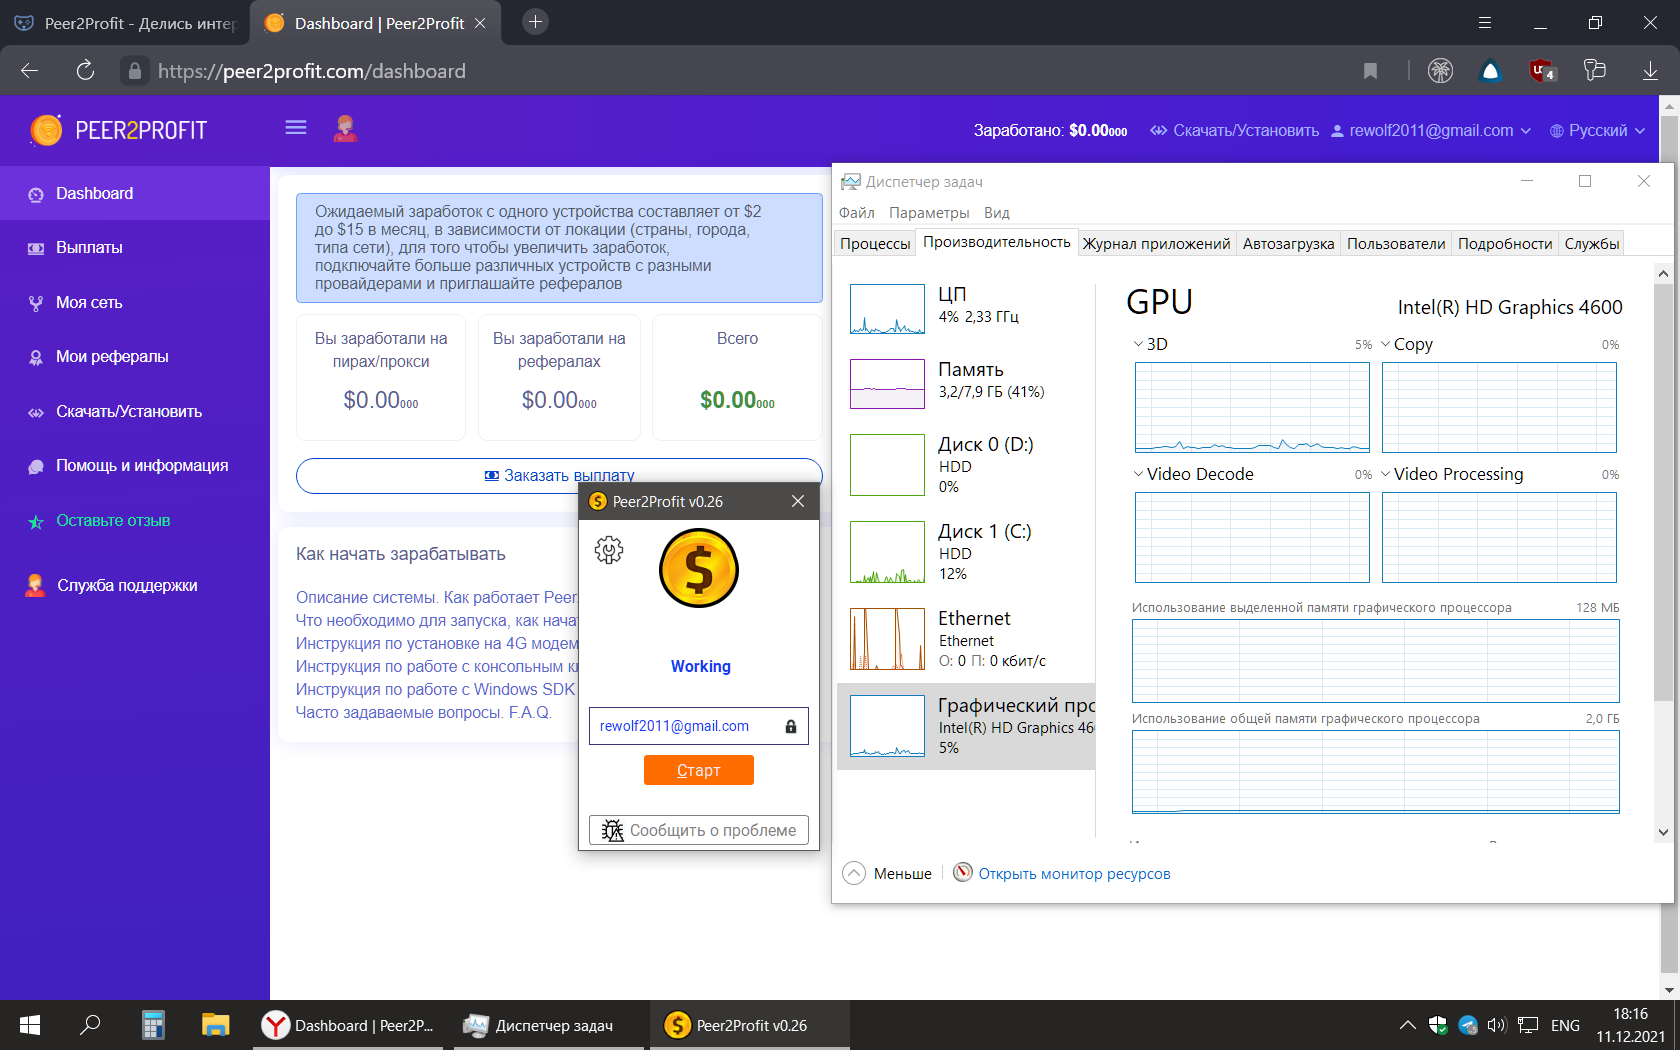Switch to Журнал приложений tab
1680x1050 pixels.
(x=1156, y=243)
